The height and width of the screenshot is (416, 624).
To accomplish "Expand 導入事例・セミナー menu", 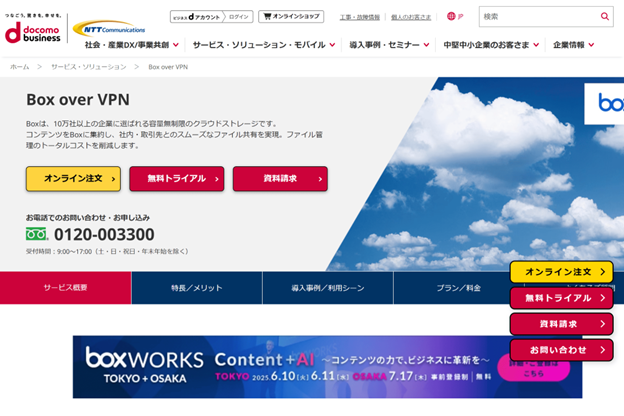I will click(x=389, y=45).
